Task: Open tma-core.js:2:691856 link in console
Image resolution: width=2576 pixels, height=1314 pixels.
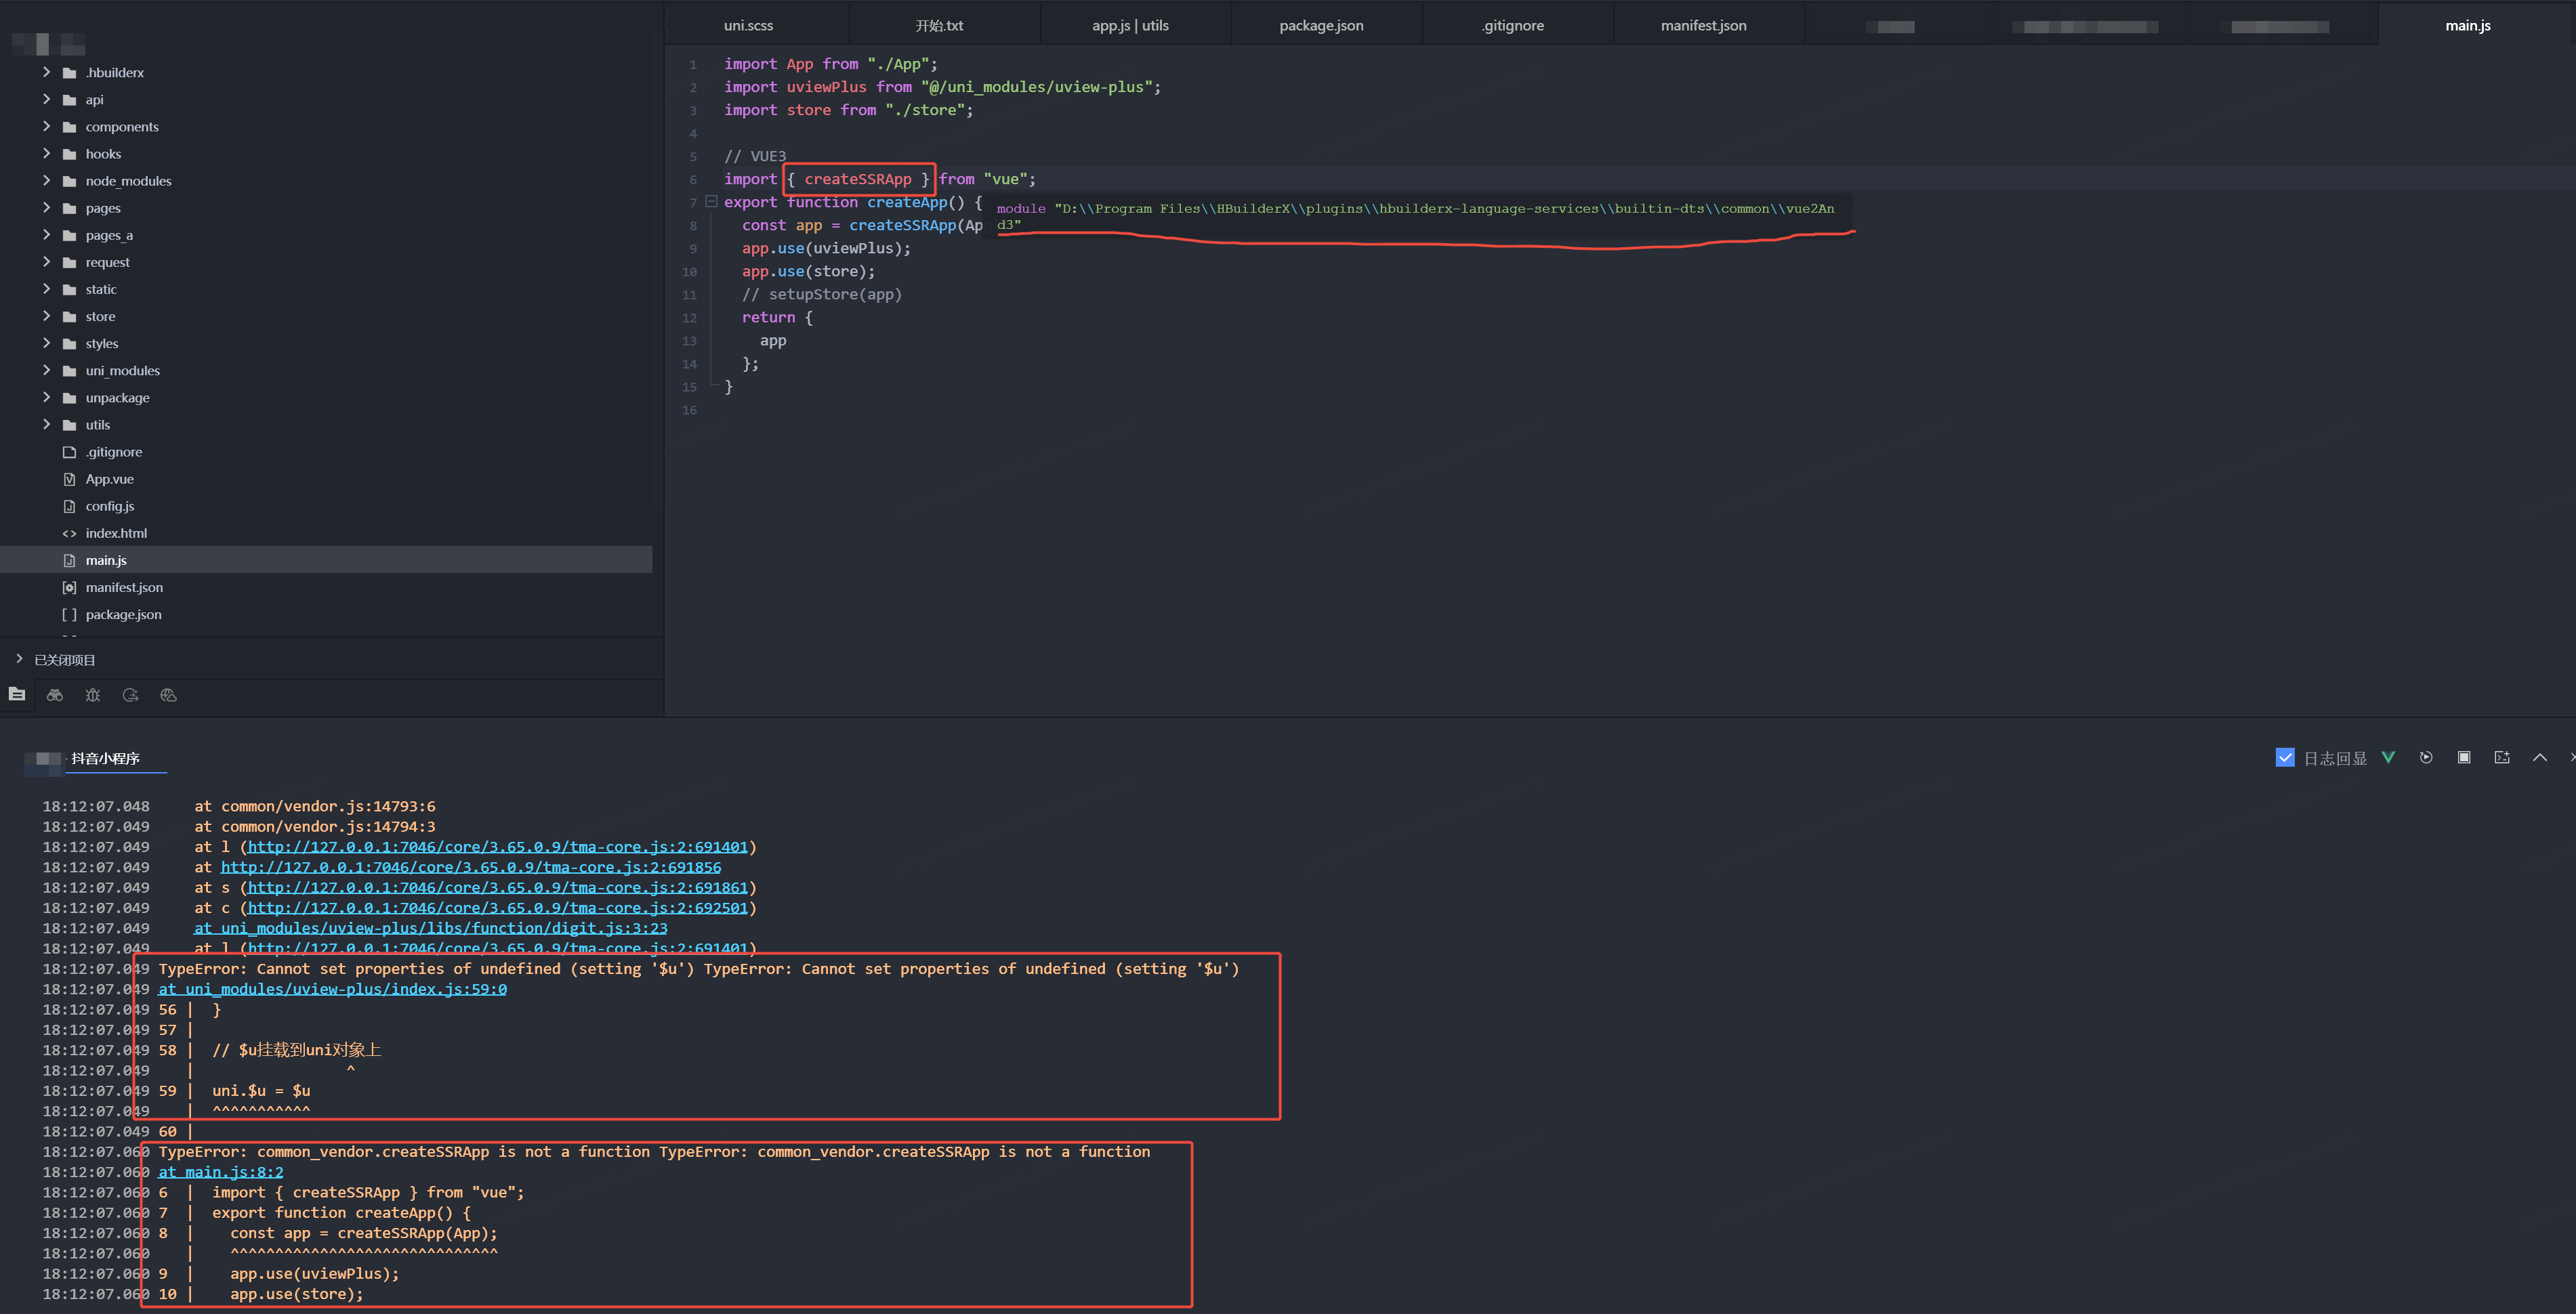Action: pyautogui.click(x=471, y=867)
